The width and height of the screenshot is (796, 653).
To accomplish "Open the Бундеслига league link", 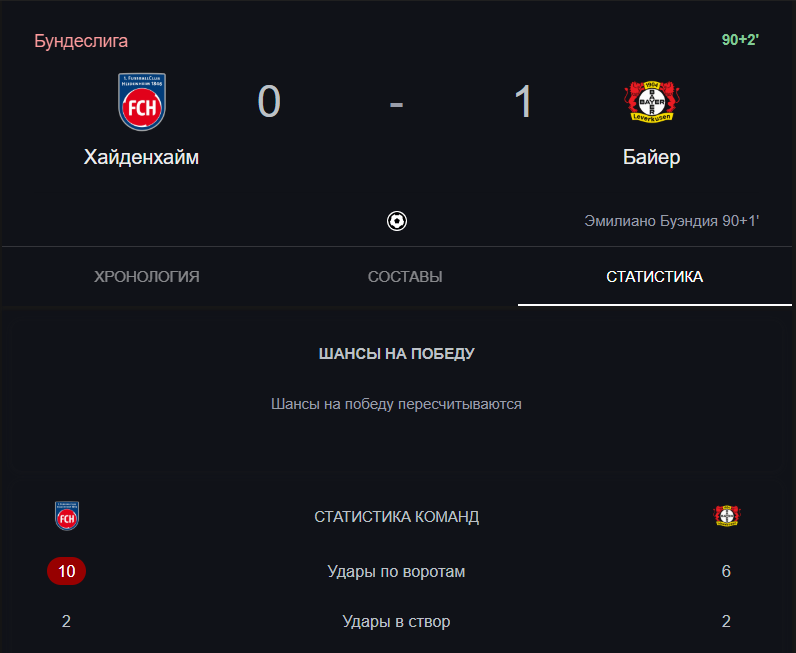I will (81, 41).
